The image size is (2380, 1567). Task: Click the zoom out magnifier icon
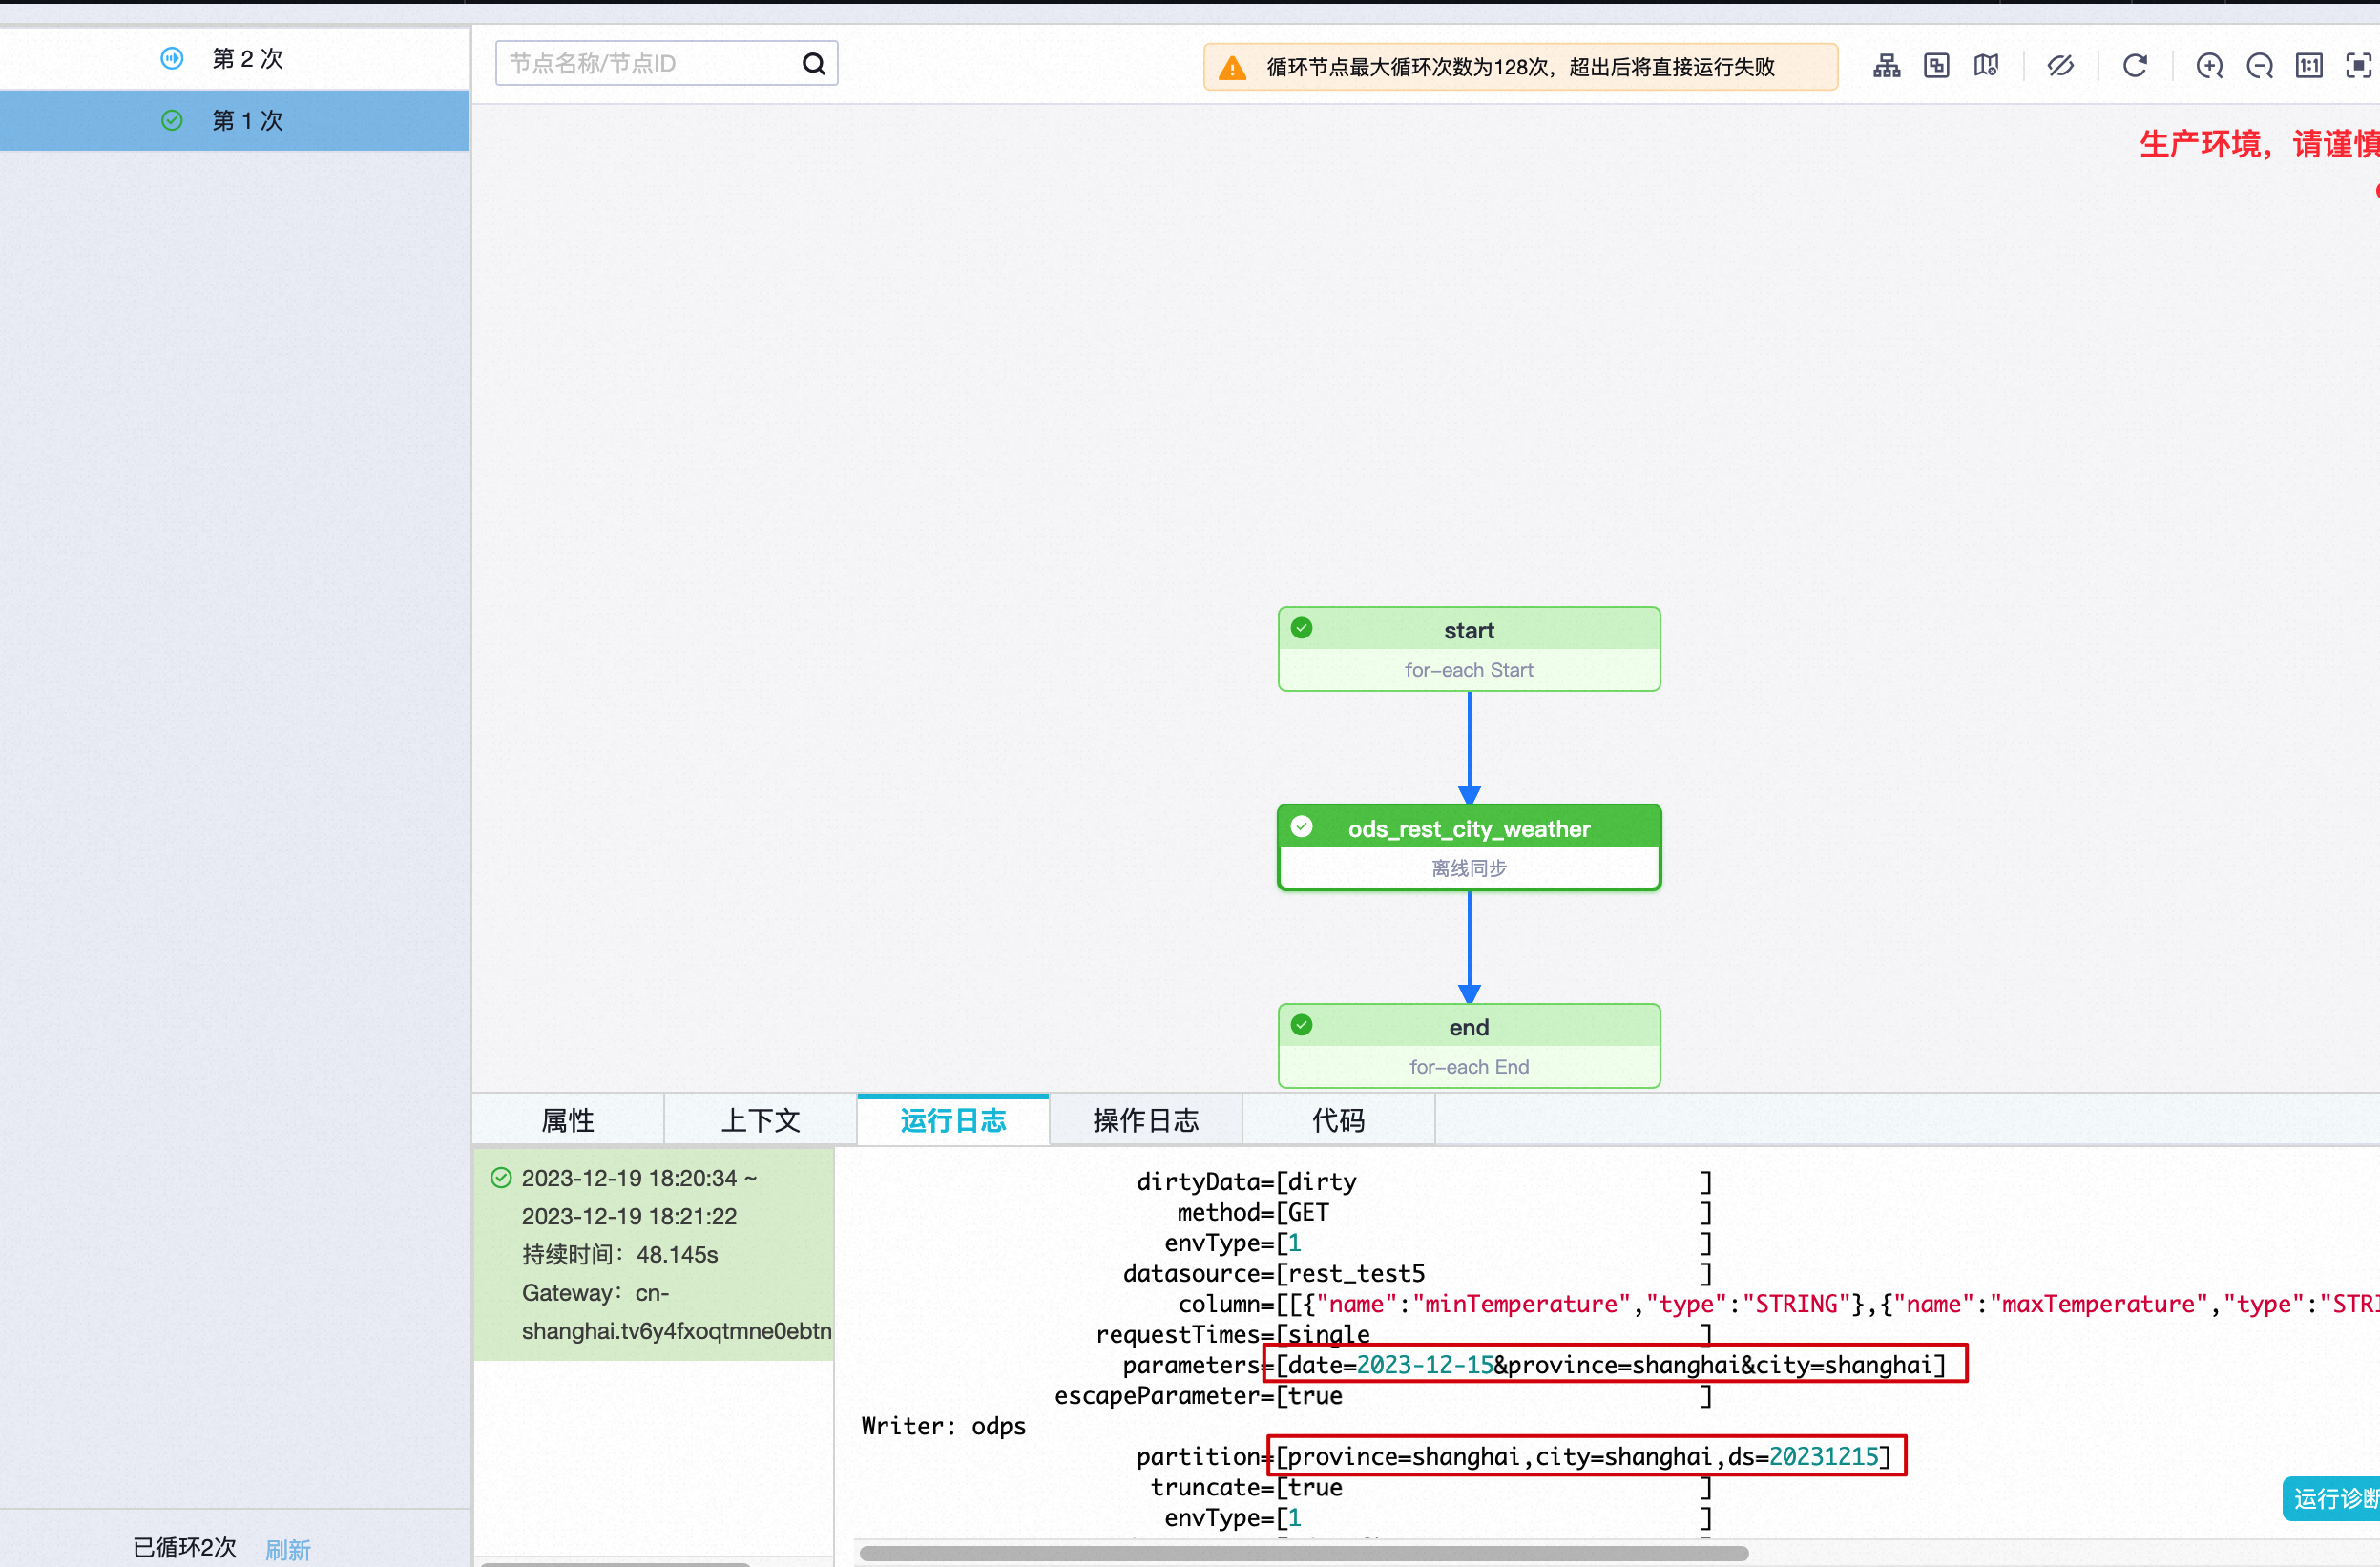(x=2259, y=66)
